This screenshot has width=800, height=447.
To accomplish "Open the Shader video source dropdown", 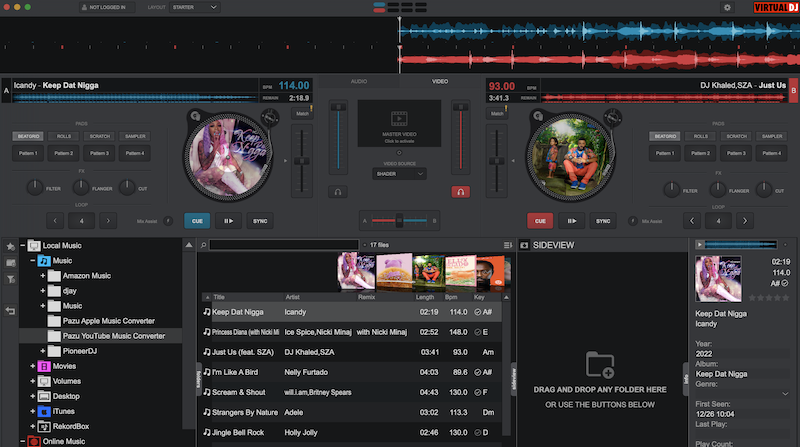I will (399, 173).
